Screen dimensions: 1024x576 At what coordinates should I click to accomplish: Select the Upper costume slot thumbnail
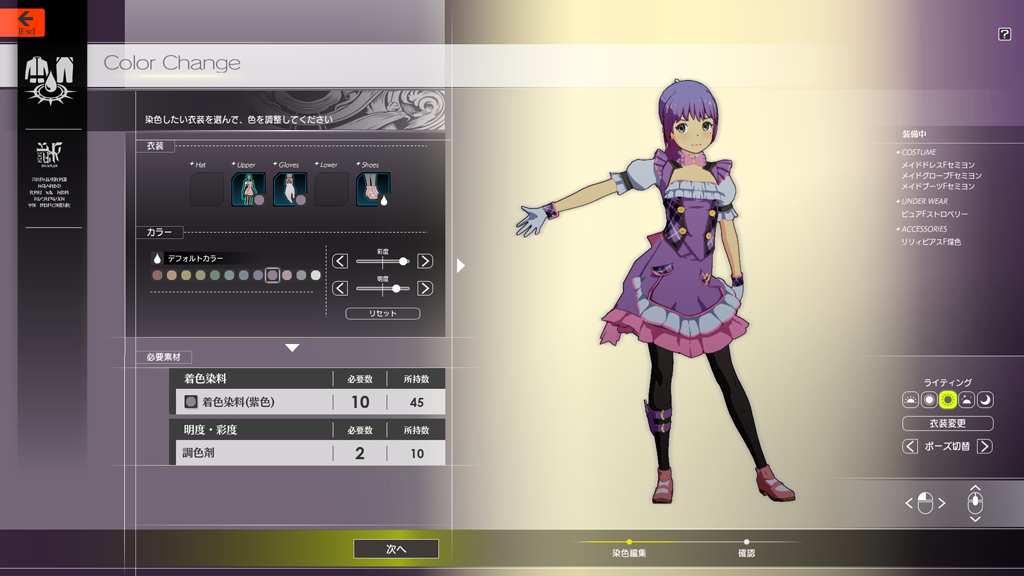pyautogui.click(x=248, y=189)
